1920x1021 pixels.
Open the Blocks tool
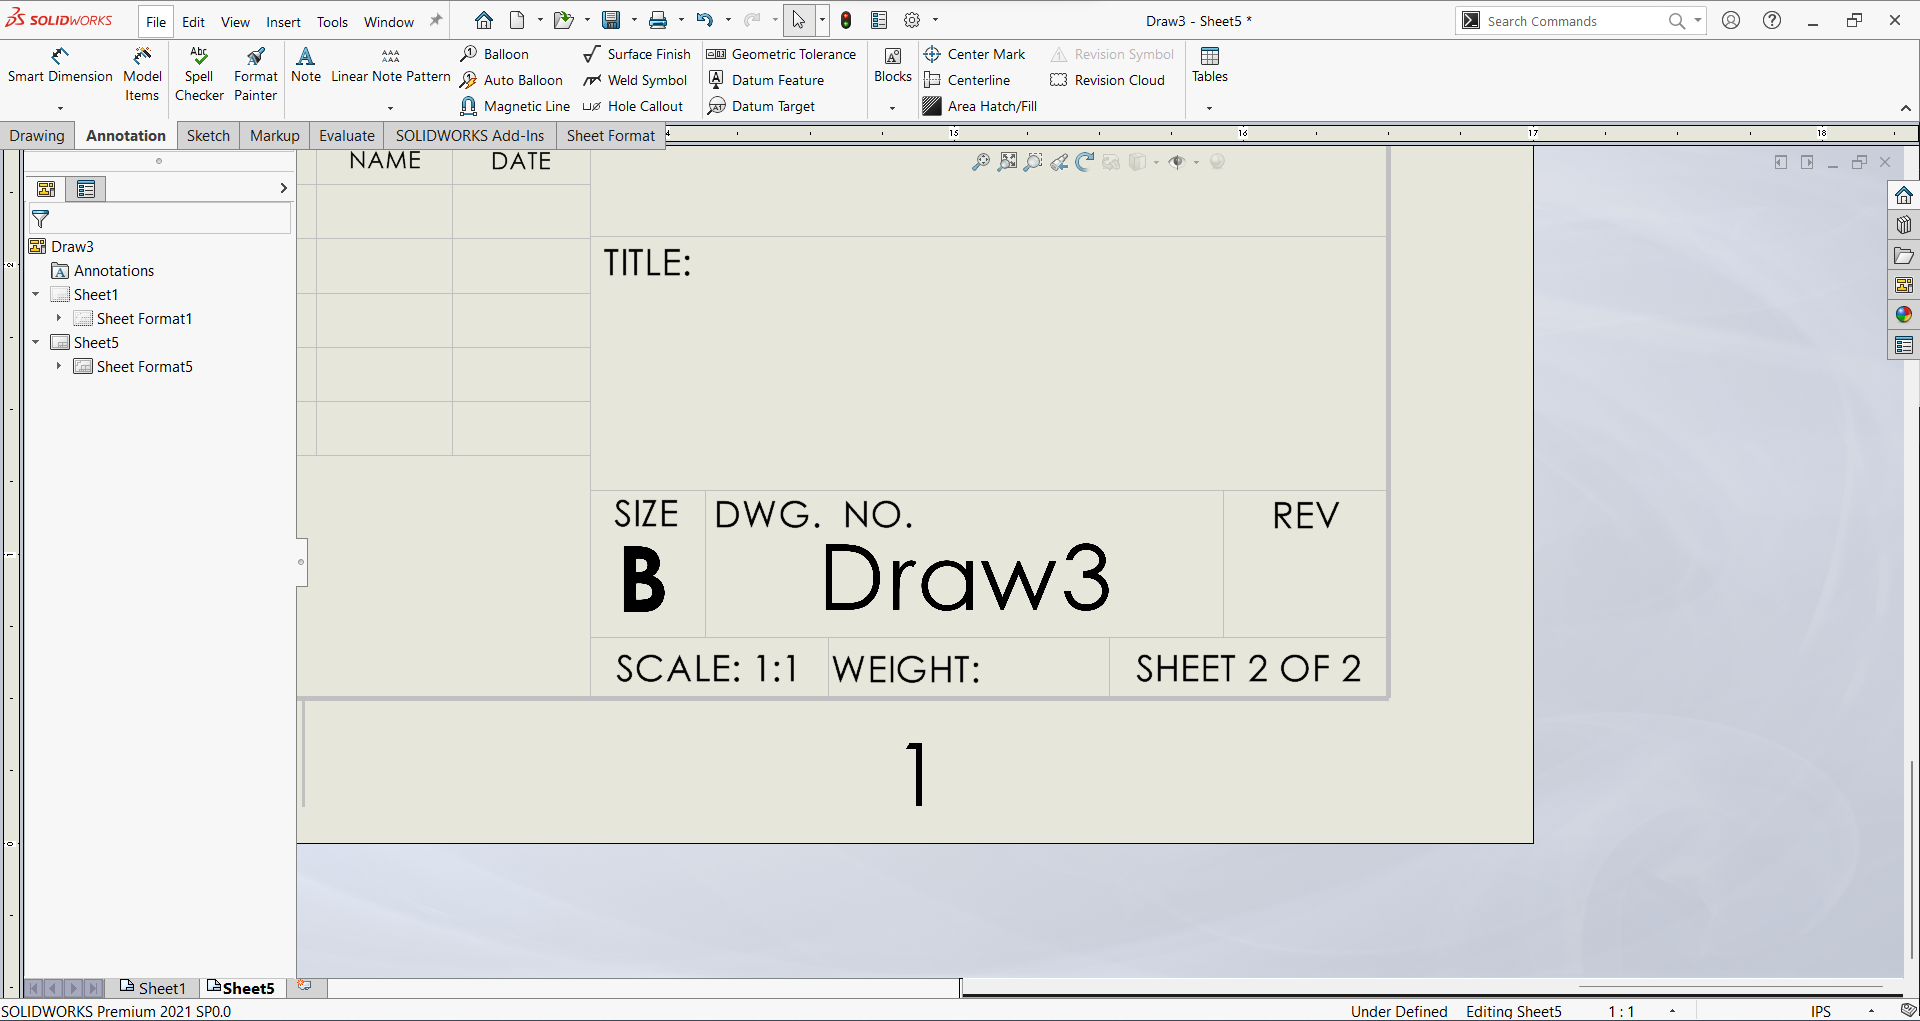[893, 66]
